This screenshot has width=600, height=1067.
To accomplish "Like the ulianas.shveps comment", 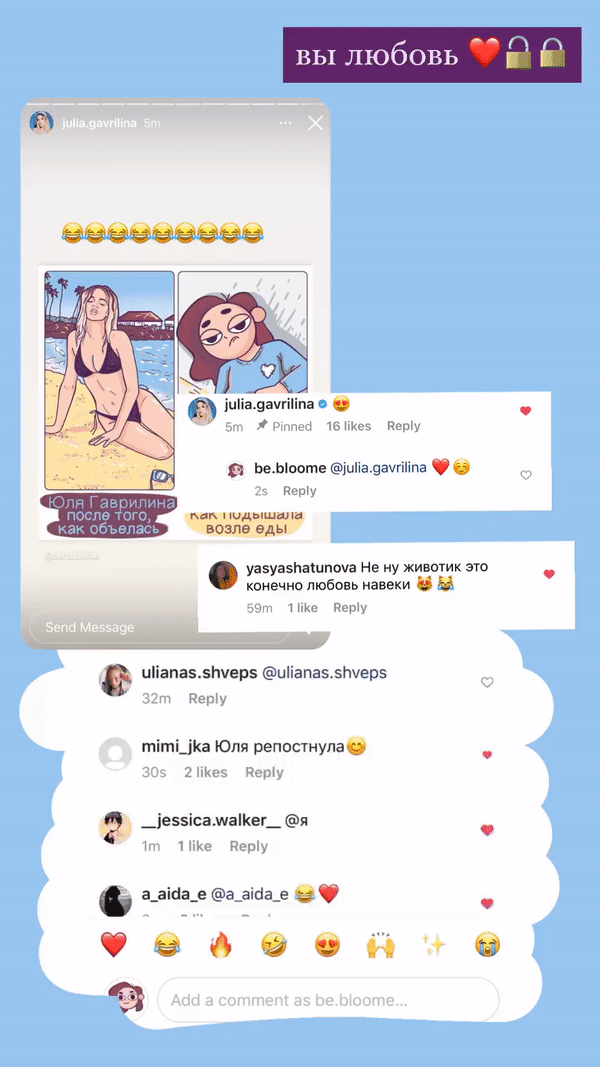I will tap(487, 683).
